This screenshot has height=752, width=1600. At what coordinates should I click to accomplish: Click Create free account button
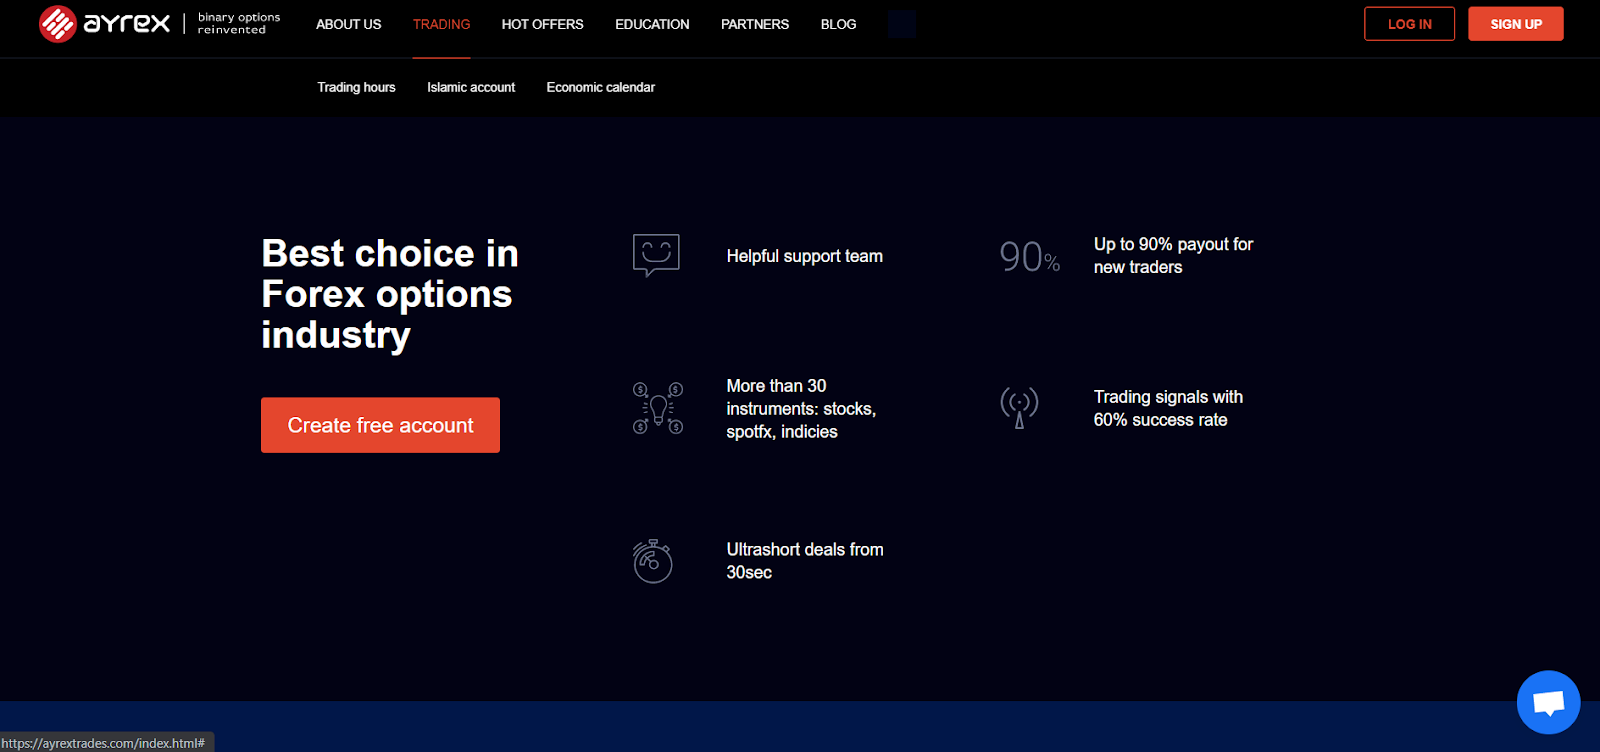coord(380,425)
